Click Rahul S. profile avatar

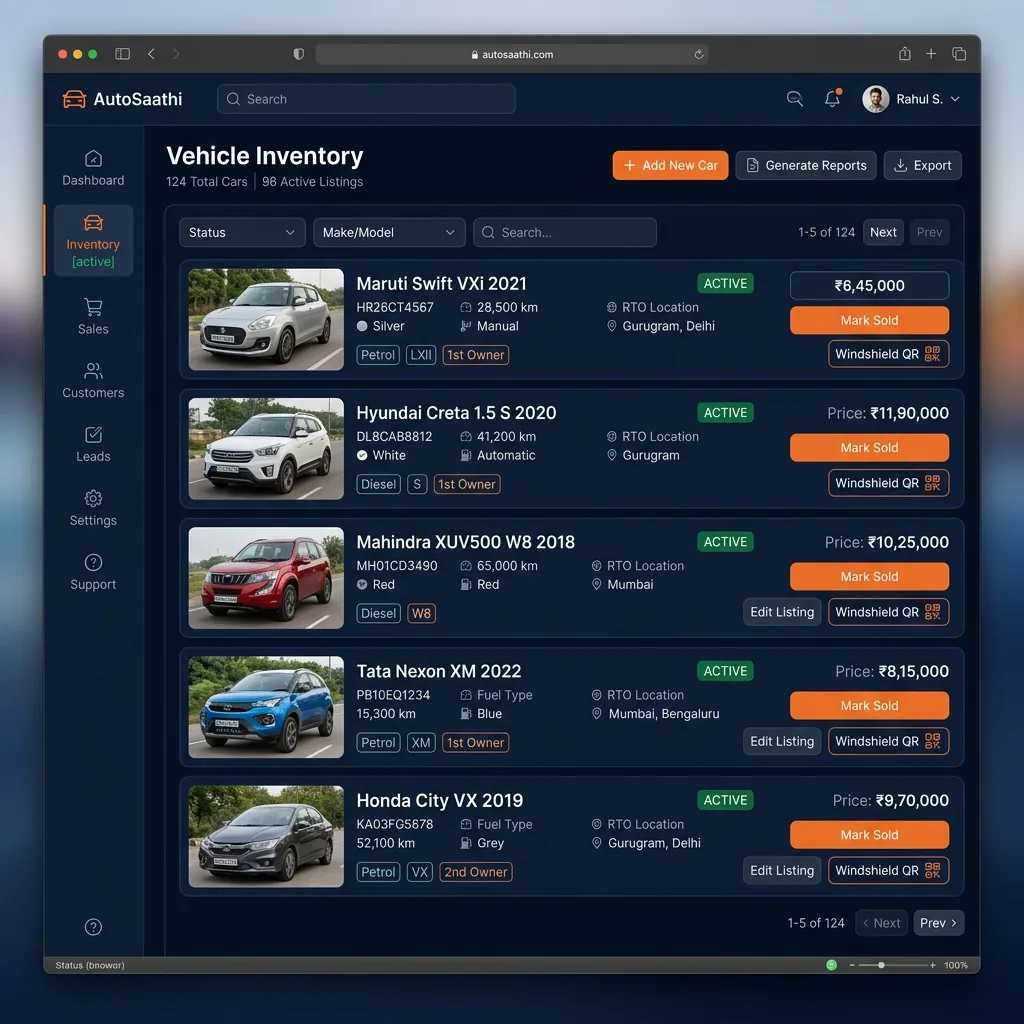pos(876,99)
